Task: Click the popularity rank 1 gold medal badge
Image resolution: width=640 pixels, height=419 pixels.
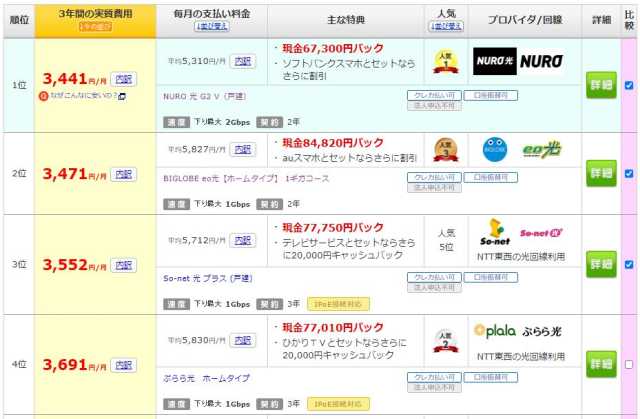Action: 446,62
